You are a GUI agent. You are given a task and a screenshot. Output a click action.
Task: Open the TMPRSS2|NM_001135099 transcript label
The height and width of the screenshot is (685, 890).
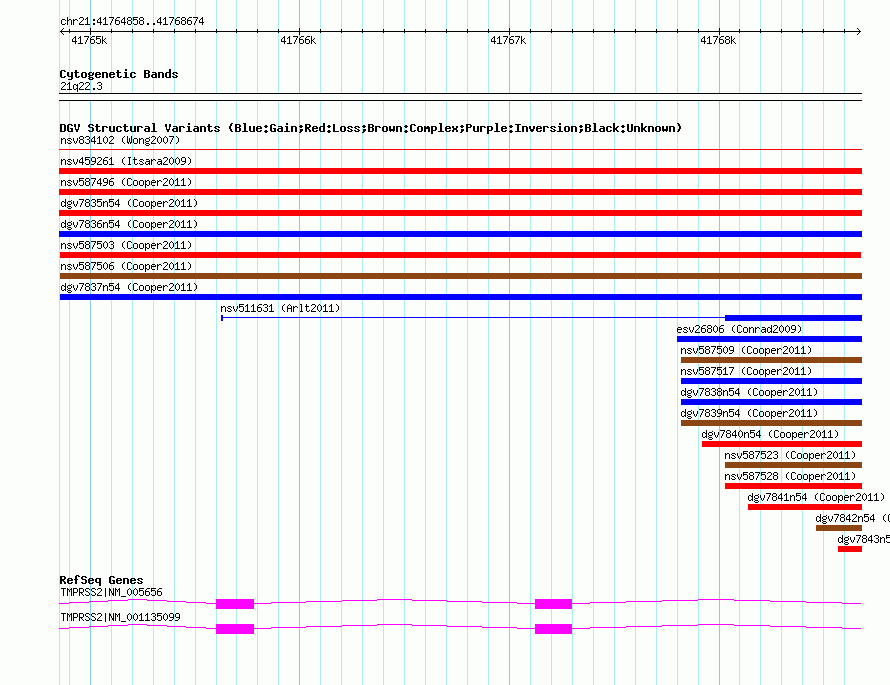[x=120, y=617]
